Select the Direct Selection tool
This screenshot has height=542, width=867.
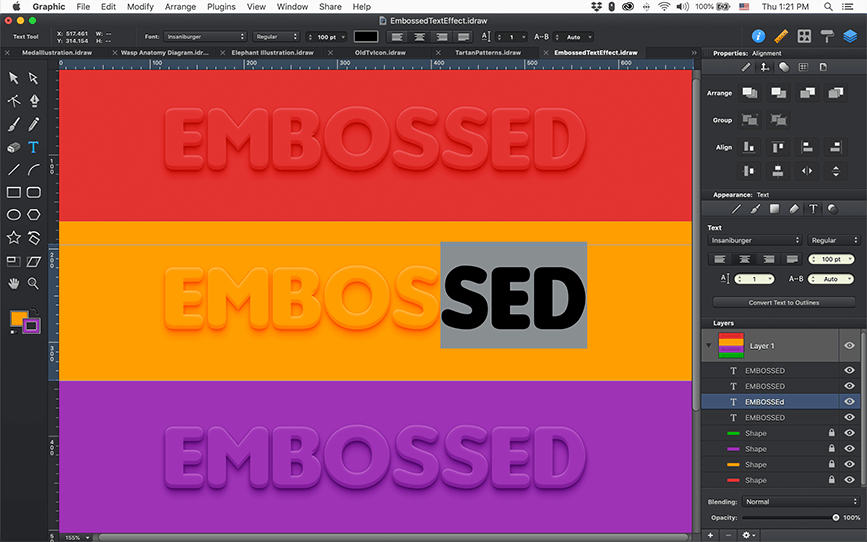click(34, 78)
